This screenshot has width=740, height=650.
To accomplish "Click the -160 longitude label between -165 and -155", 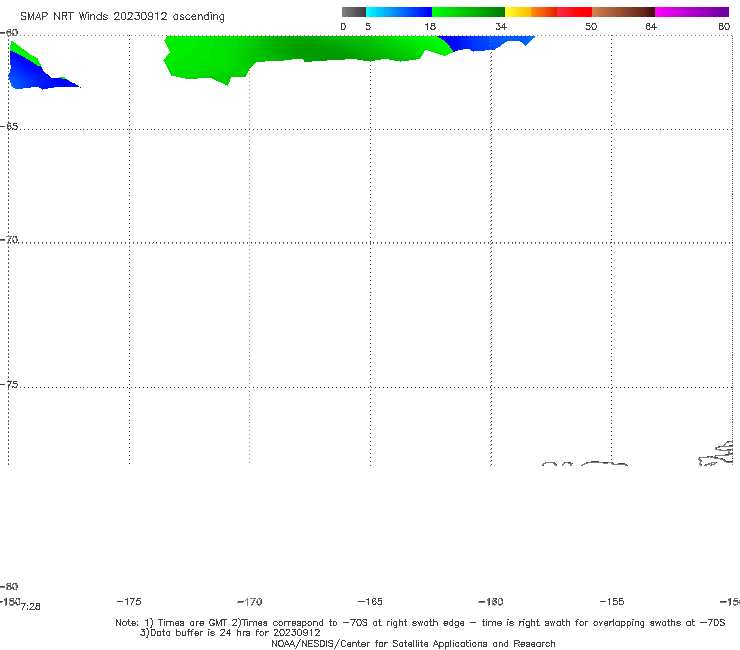I will pyautogui.click(x=491, y=602).
